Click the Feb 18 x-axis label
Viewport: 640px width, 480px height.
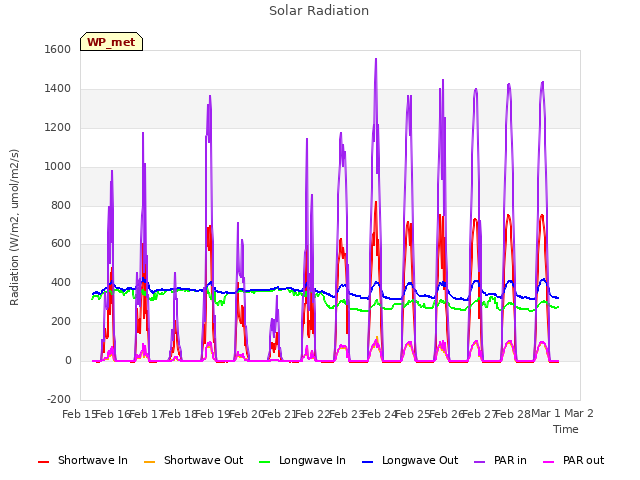pos(180,414)
